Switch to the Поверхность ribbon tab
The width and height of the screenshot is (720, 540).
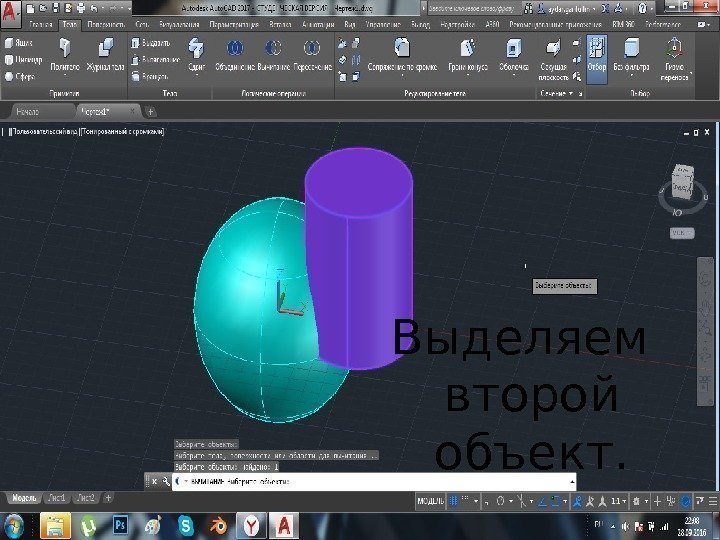[x=106, y=24]
